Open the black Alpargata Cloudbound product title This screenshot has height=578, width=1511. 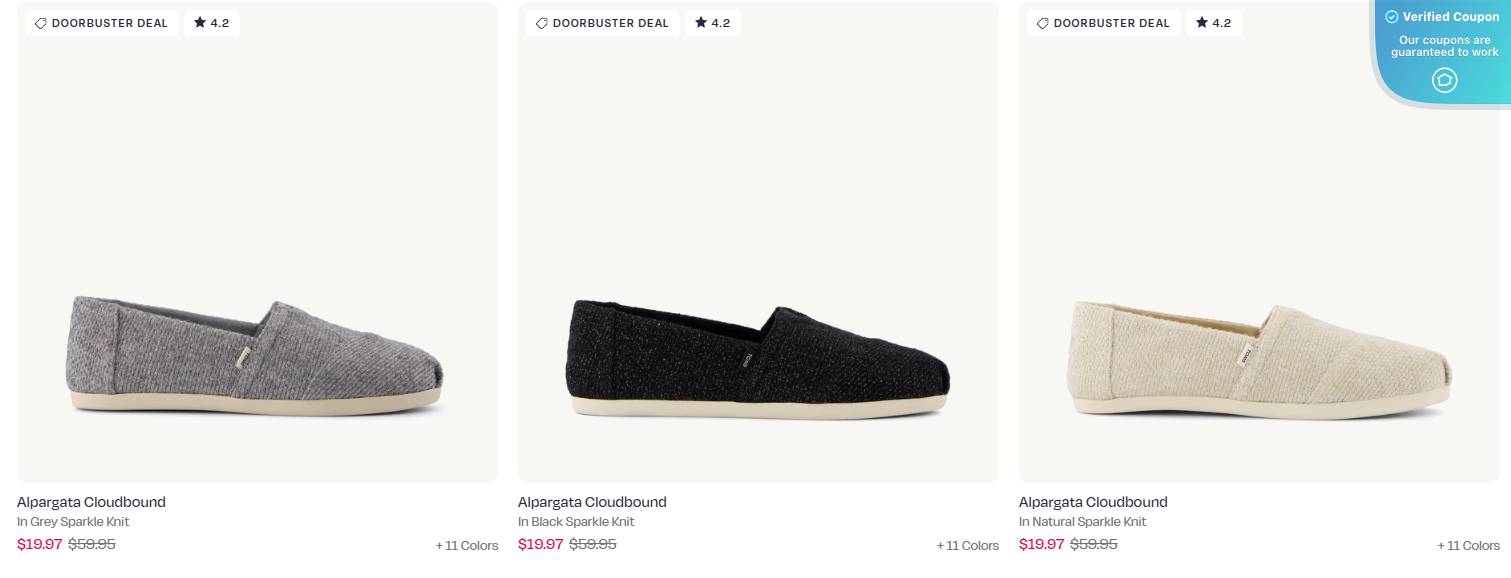coord(592,502)
